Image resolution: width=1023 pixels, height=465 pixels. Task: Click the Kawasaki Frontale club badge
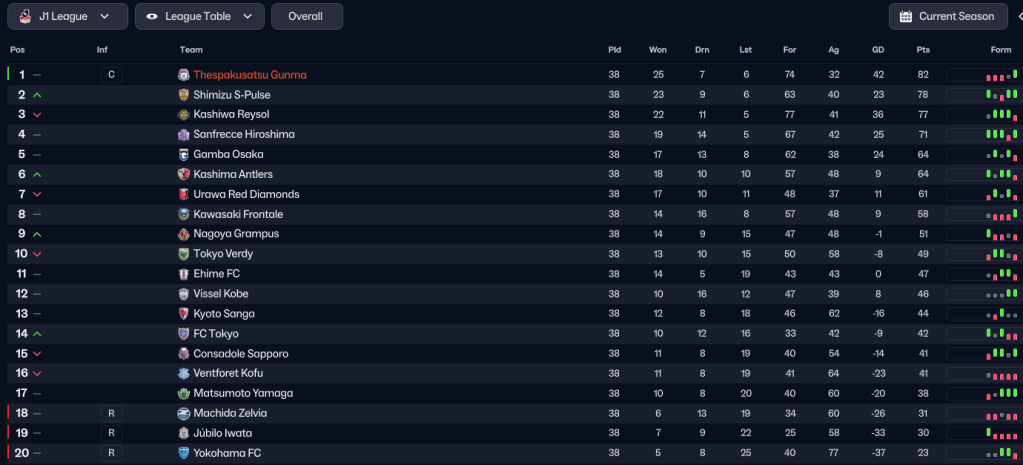tap(184, 214)
